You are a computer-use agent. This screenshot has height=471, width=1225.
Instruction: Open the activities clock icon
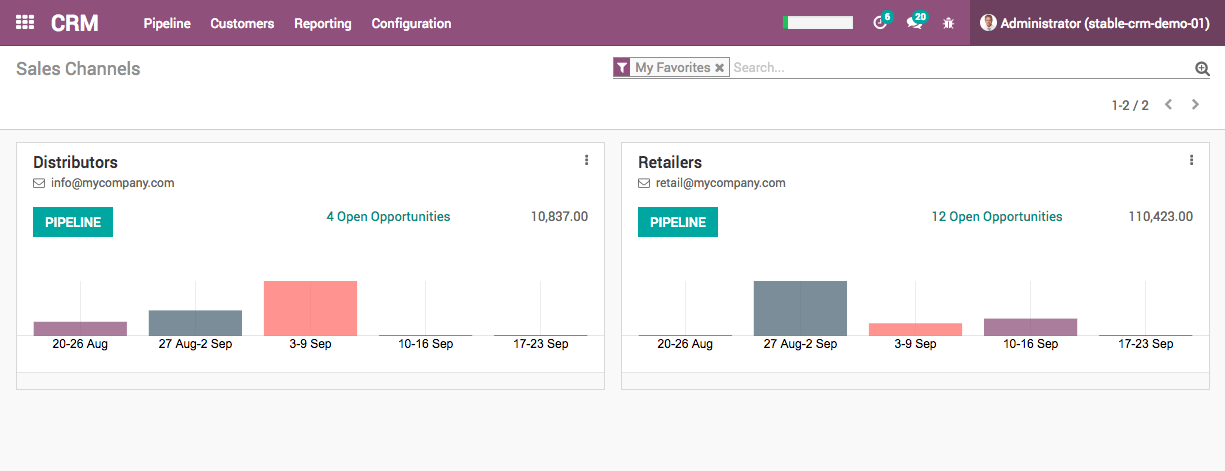(x=880, y=23)
